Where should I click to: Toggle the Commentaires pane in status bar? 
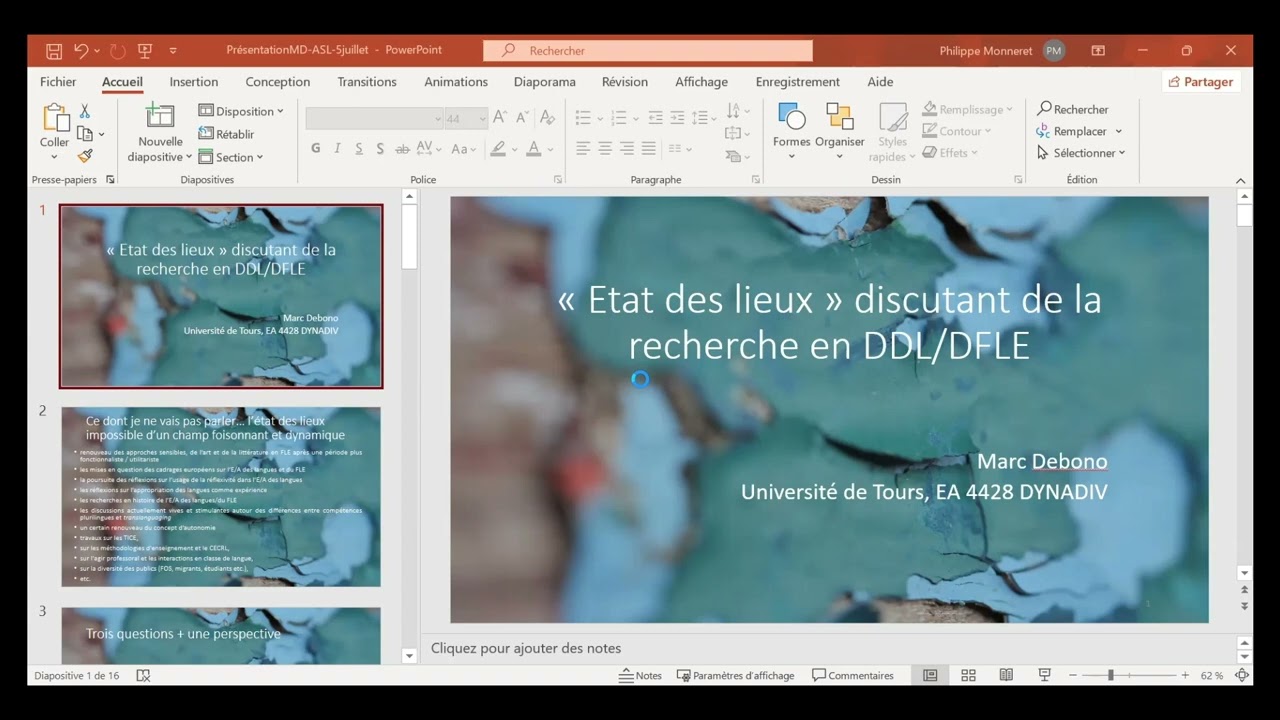pos(853,676)
